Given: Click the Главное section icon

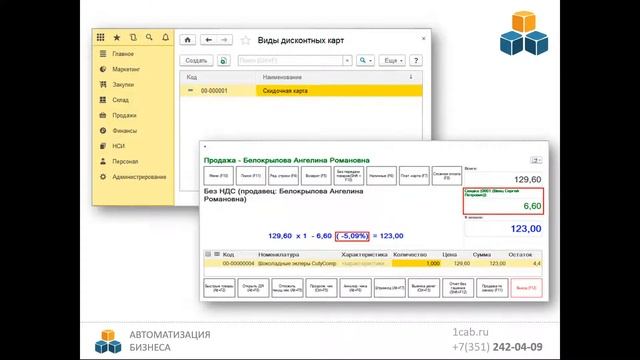Looking at the screenshot, I should point(103,53).
